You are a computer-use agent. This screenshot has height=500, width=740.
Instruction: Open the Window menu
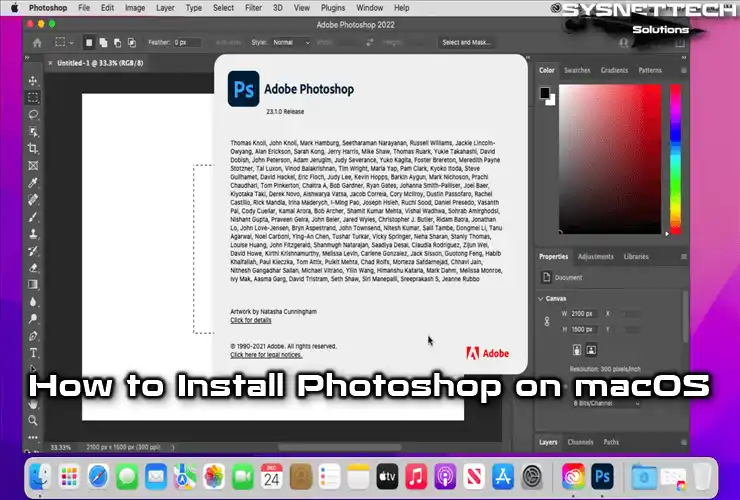370,8
